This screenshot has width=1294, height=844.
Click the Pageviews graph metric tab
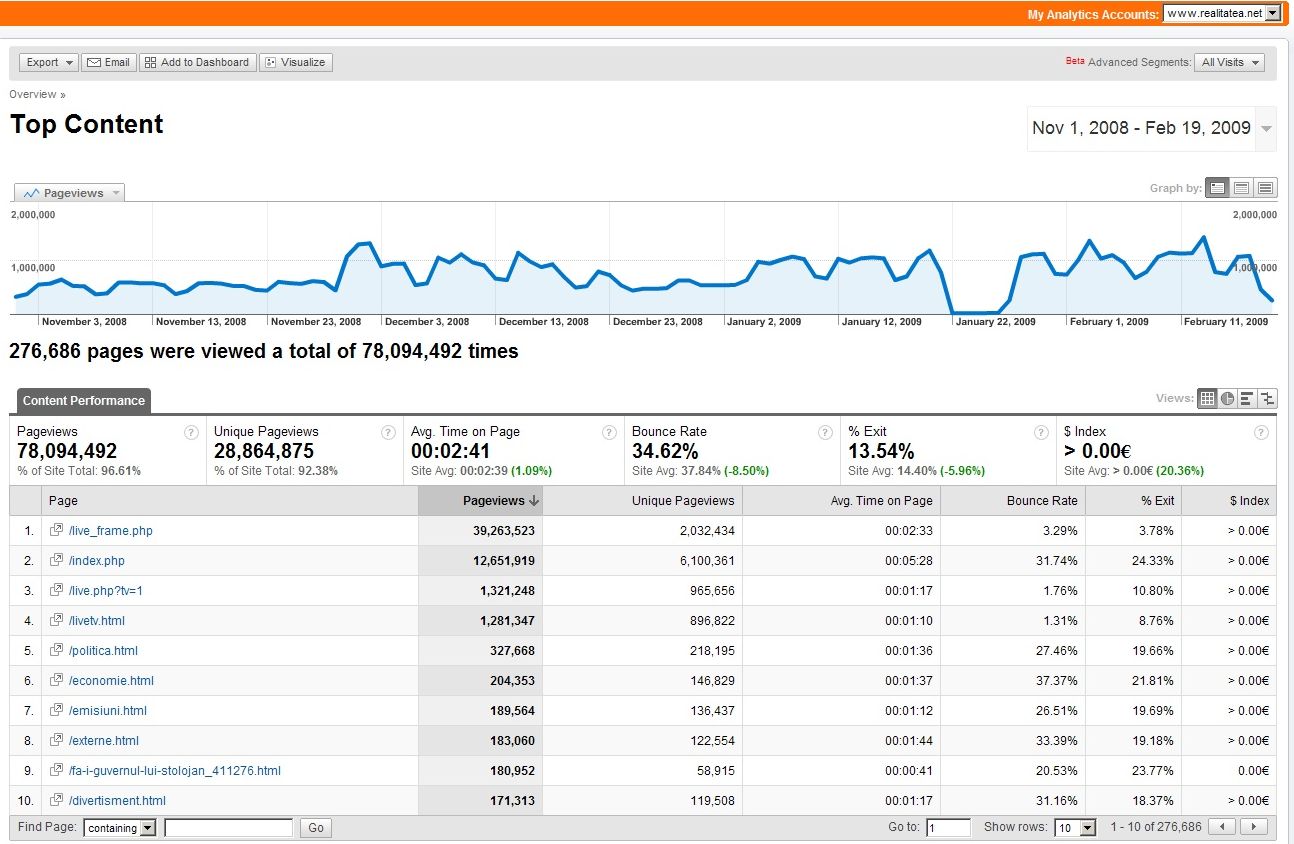click(x=70, y=193)
